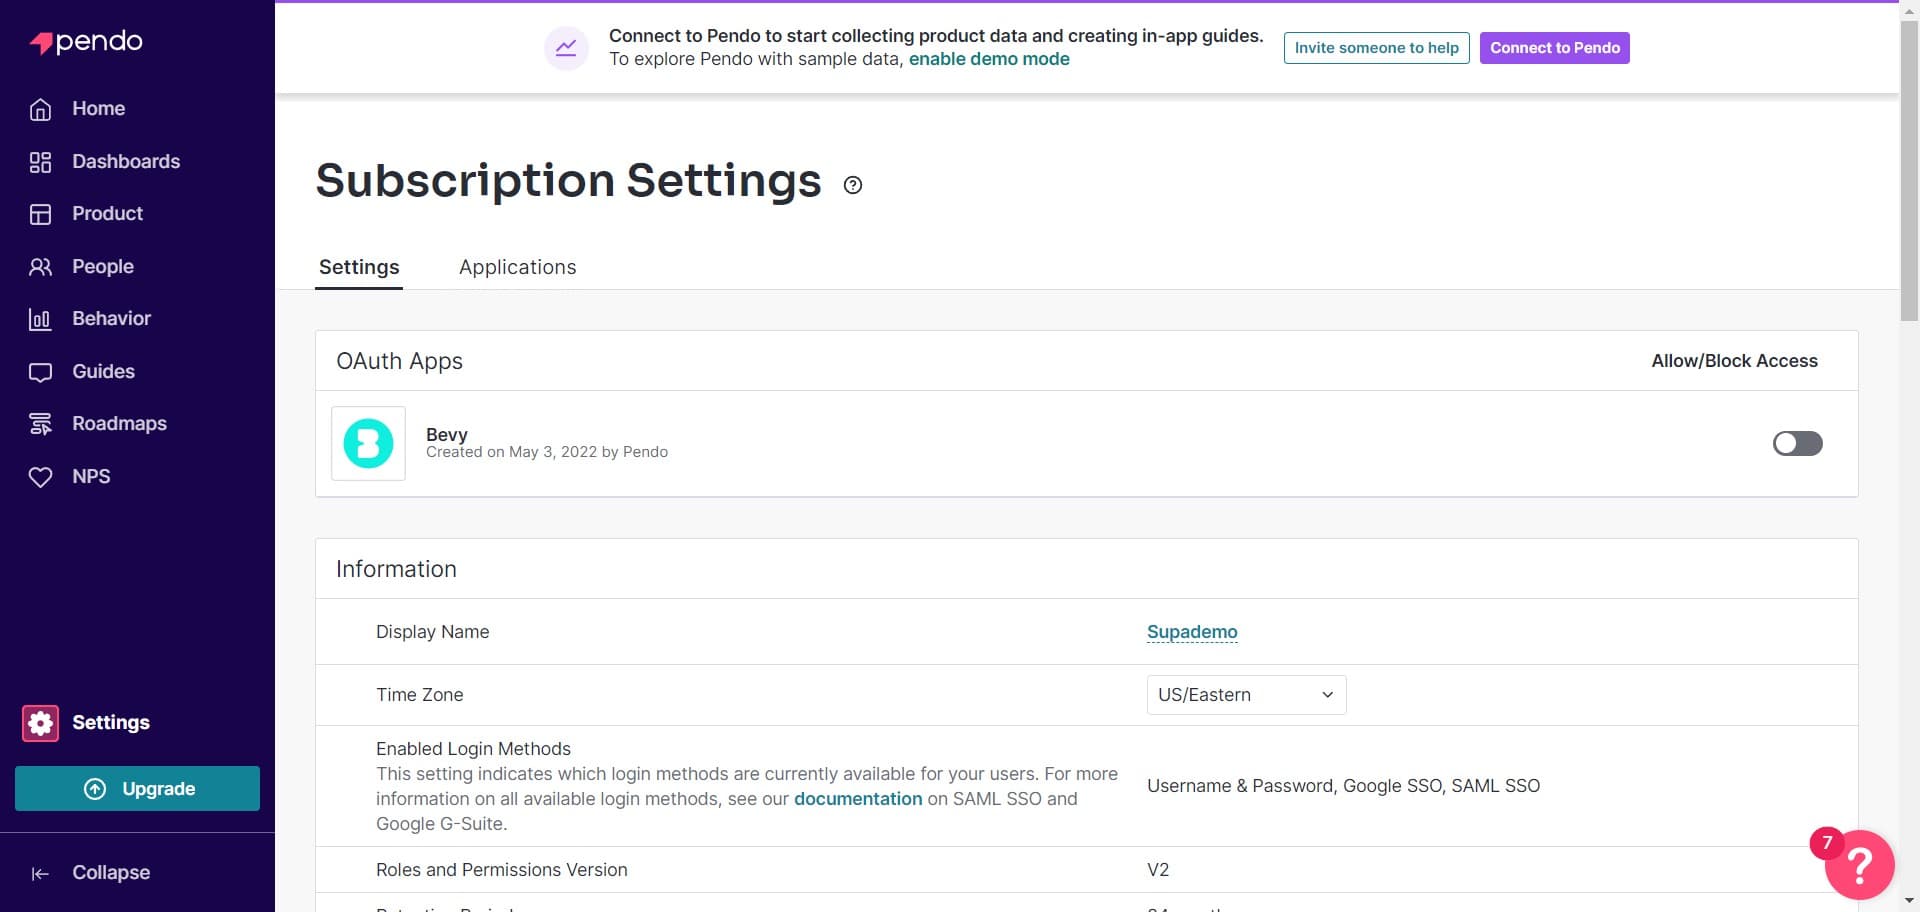Click Connect to Pendo button
The width and height of the screenshot is (1920, 912).
(1554, 48)
